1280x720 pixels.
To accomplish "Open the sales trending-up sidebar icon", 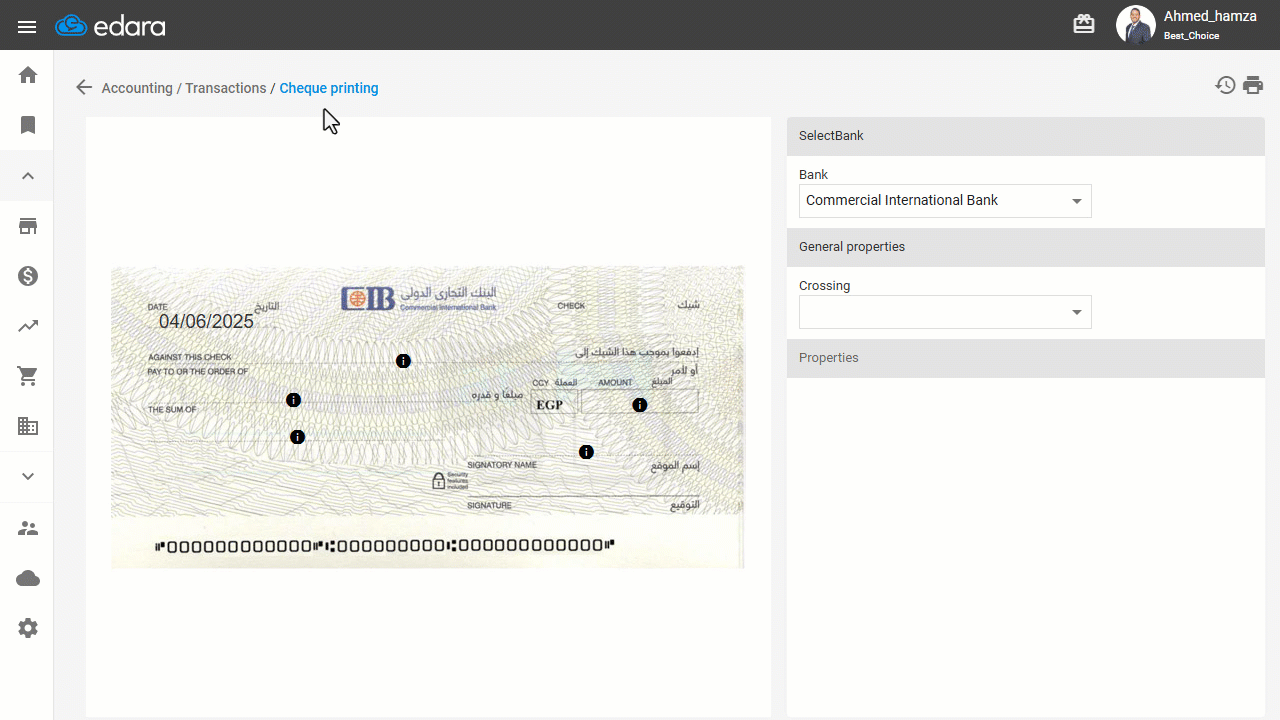I will (28, 326).
